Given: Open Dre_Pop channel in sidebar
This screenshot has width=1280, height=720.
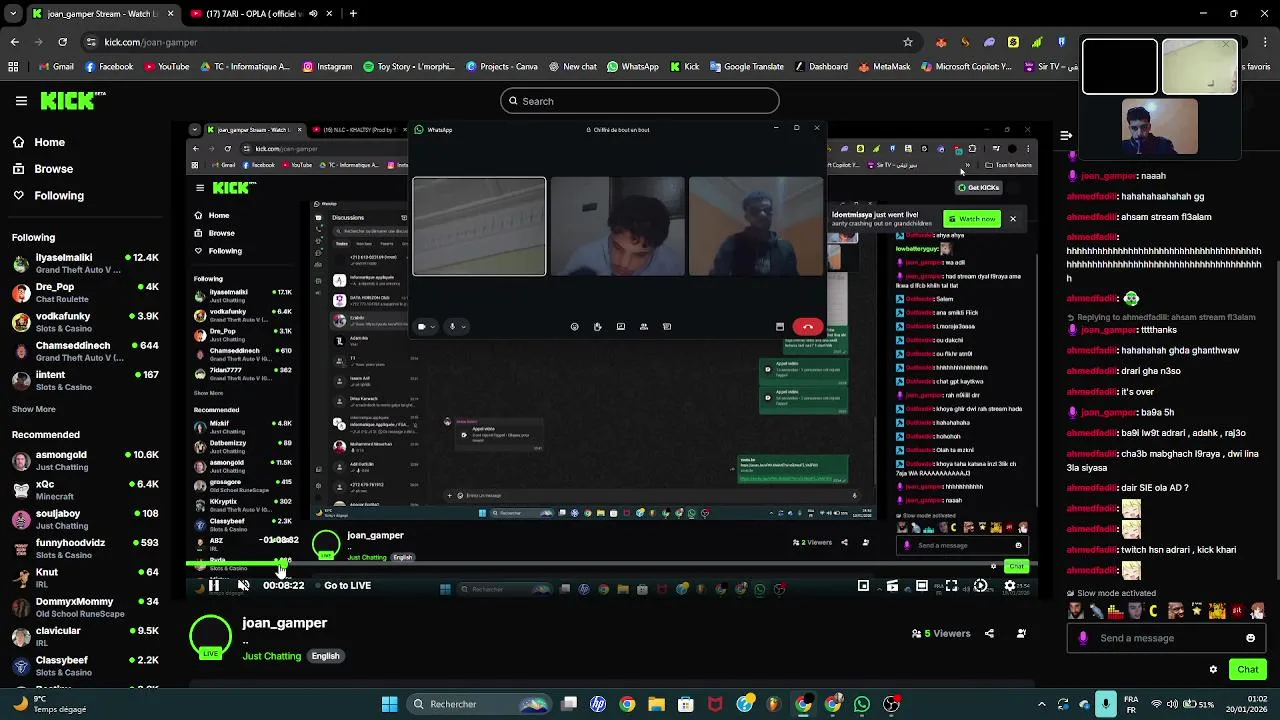Looking at the screenshot, I should coord(85,293).
